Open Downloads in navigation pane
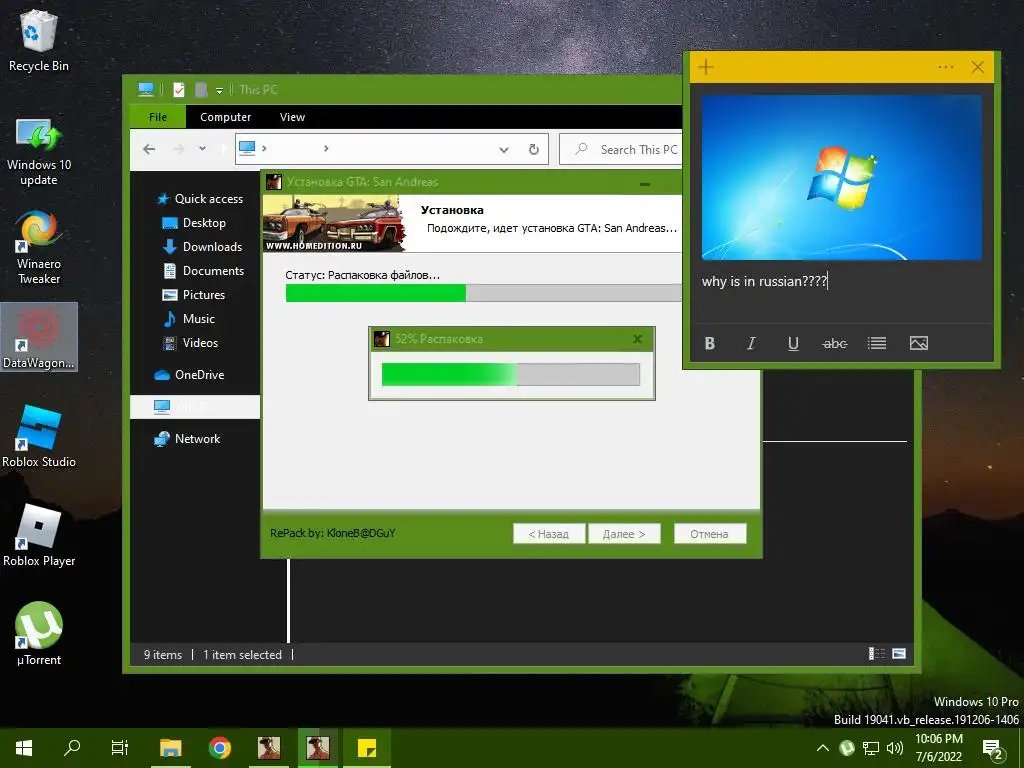This screenshot has width=1024, height=768. pos(202,247)
